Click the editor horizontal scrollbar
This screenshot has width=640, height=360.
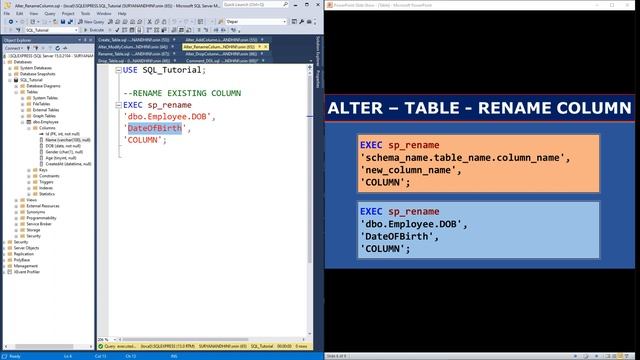[185, 339]
